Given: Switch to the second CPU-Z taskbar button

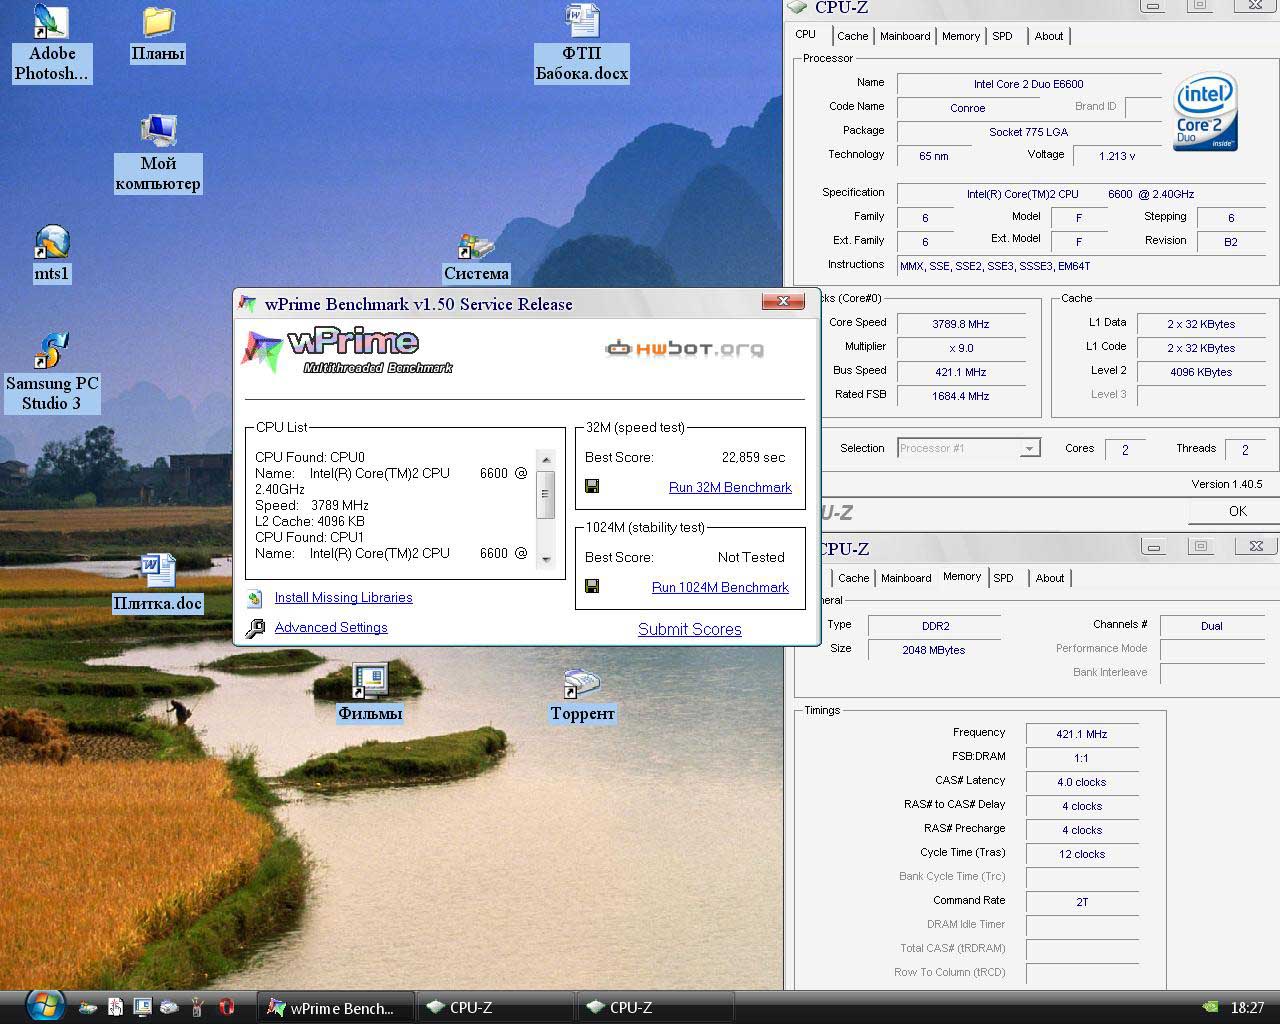Looking at the screenshot, I should pyautogui.click(x=656, y=1007).
